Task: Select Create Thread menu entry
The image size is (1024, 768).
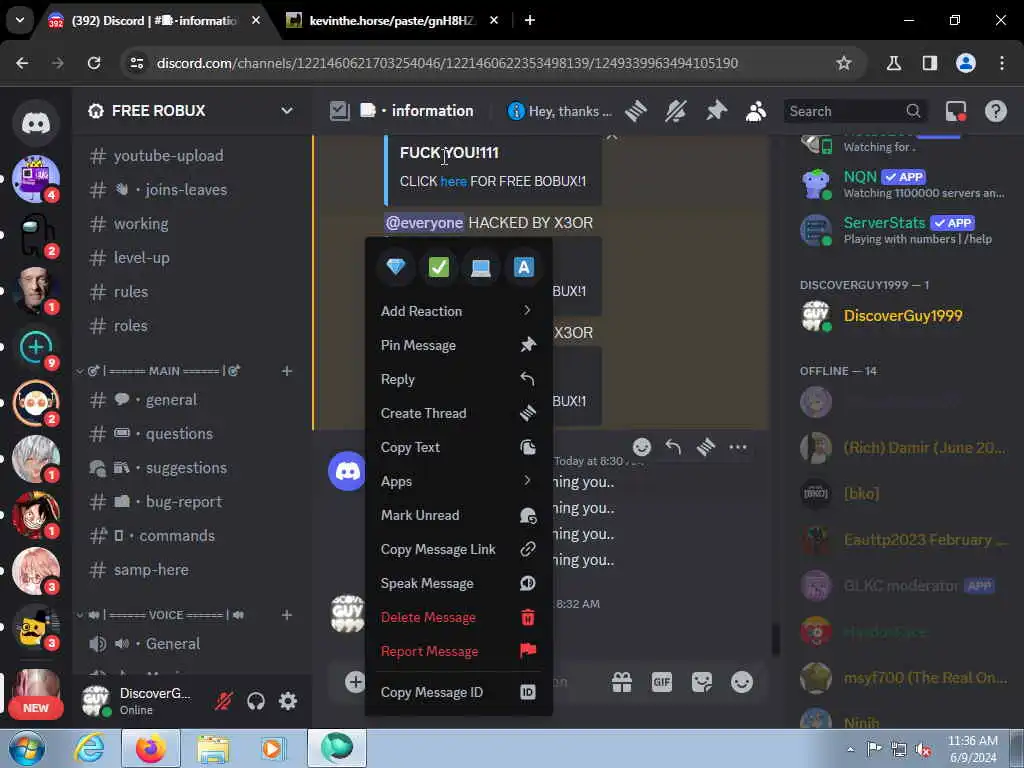Action: click(x=458, y=413)
